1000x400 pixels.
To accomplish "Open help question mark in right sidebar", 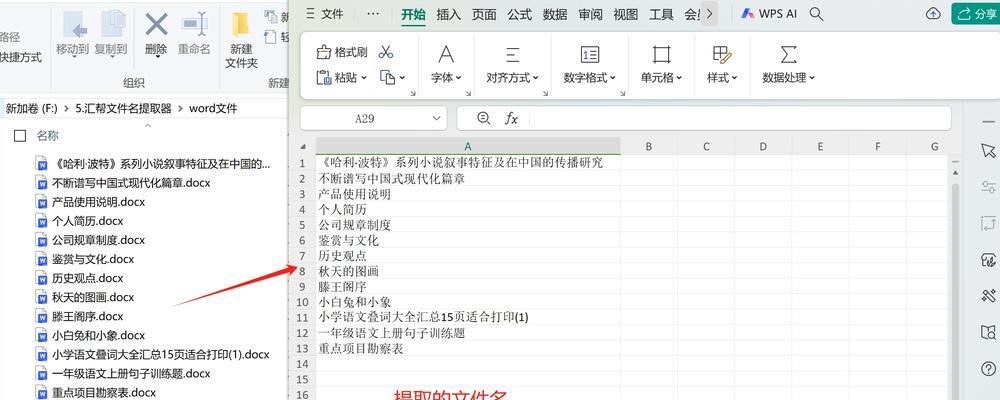I will click(x=988, y=369).
